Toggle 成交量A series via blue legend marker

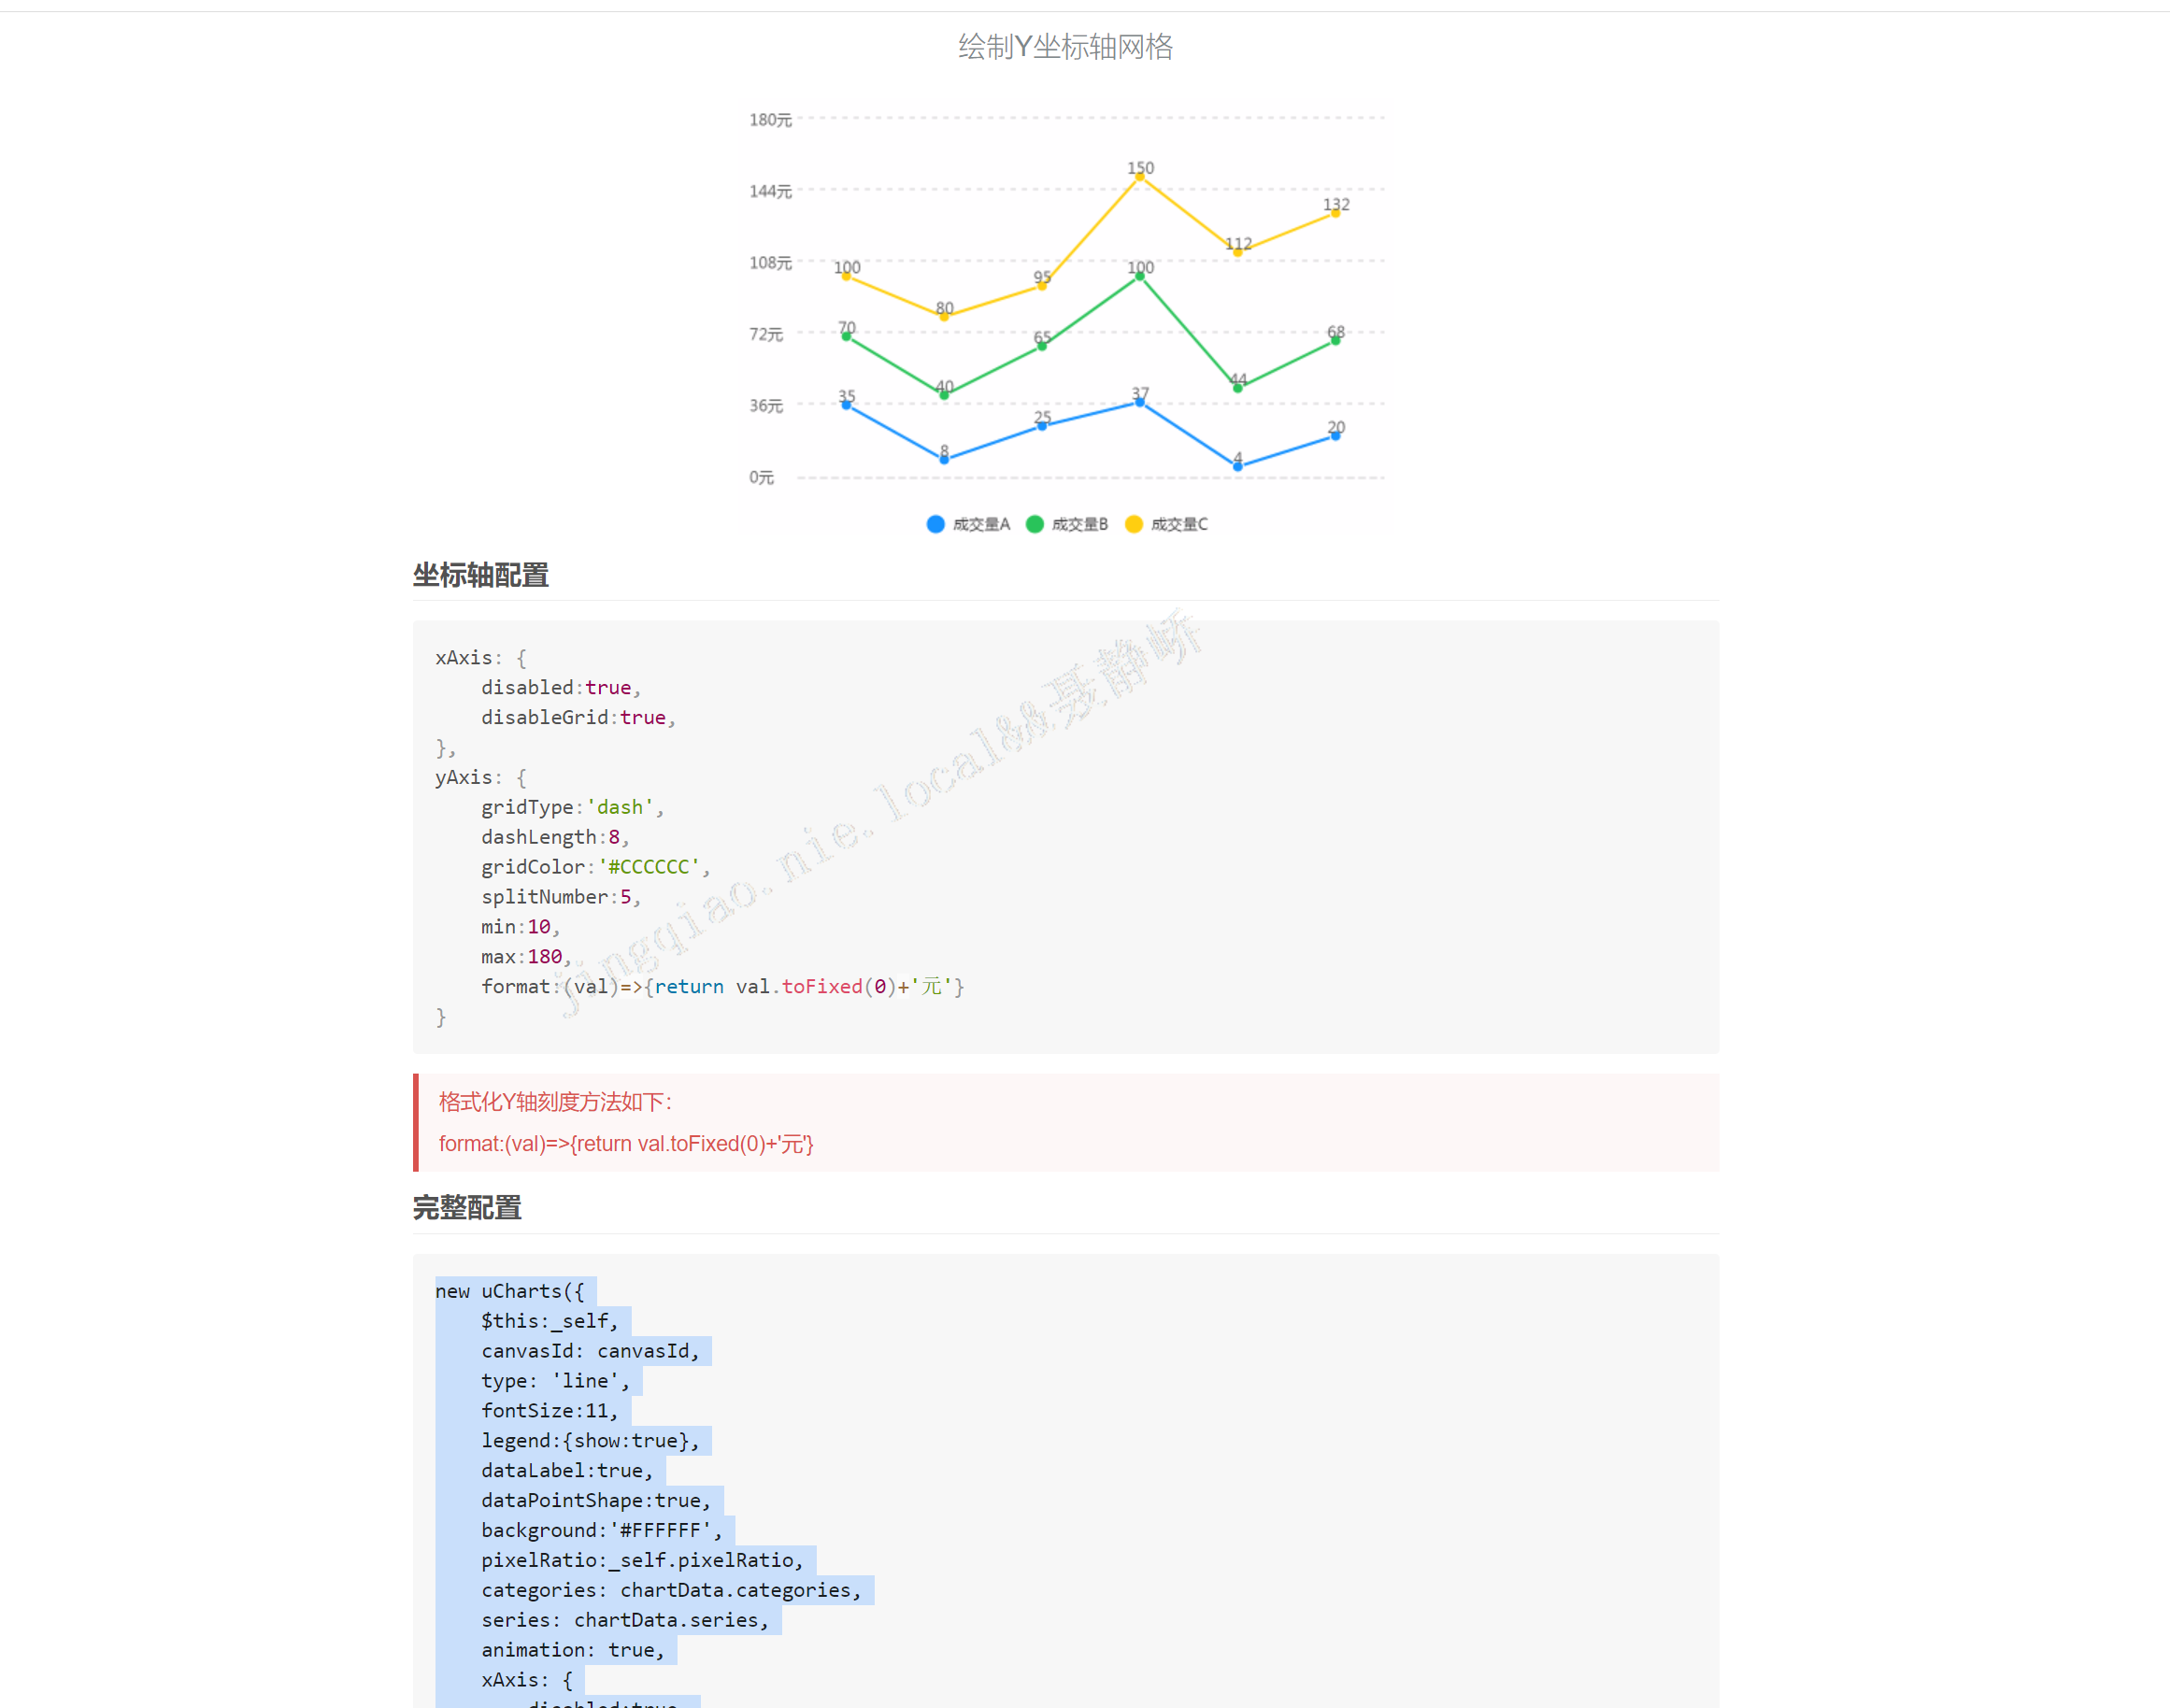(935, 524)
